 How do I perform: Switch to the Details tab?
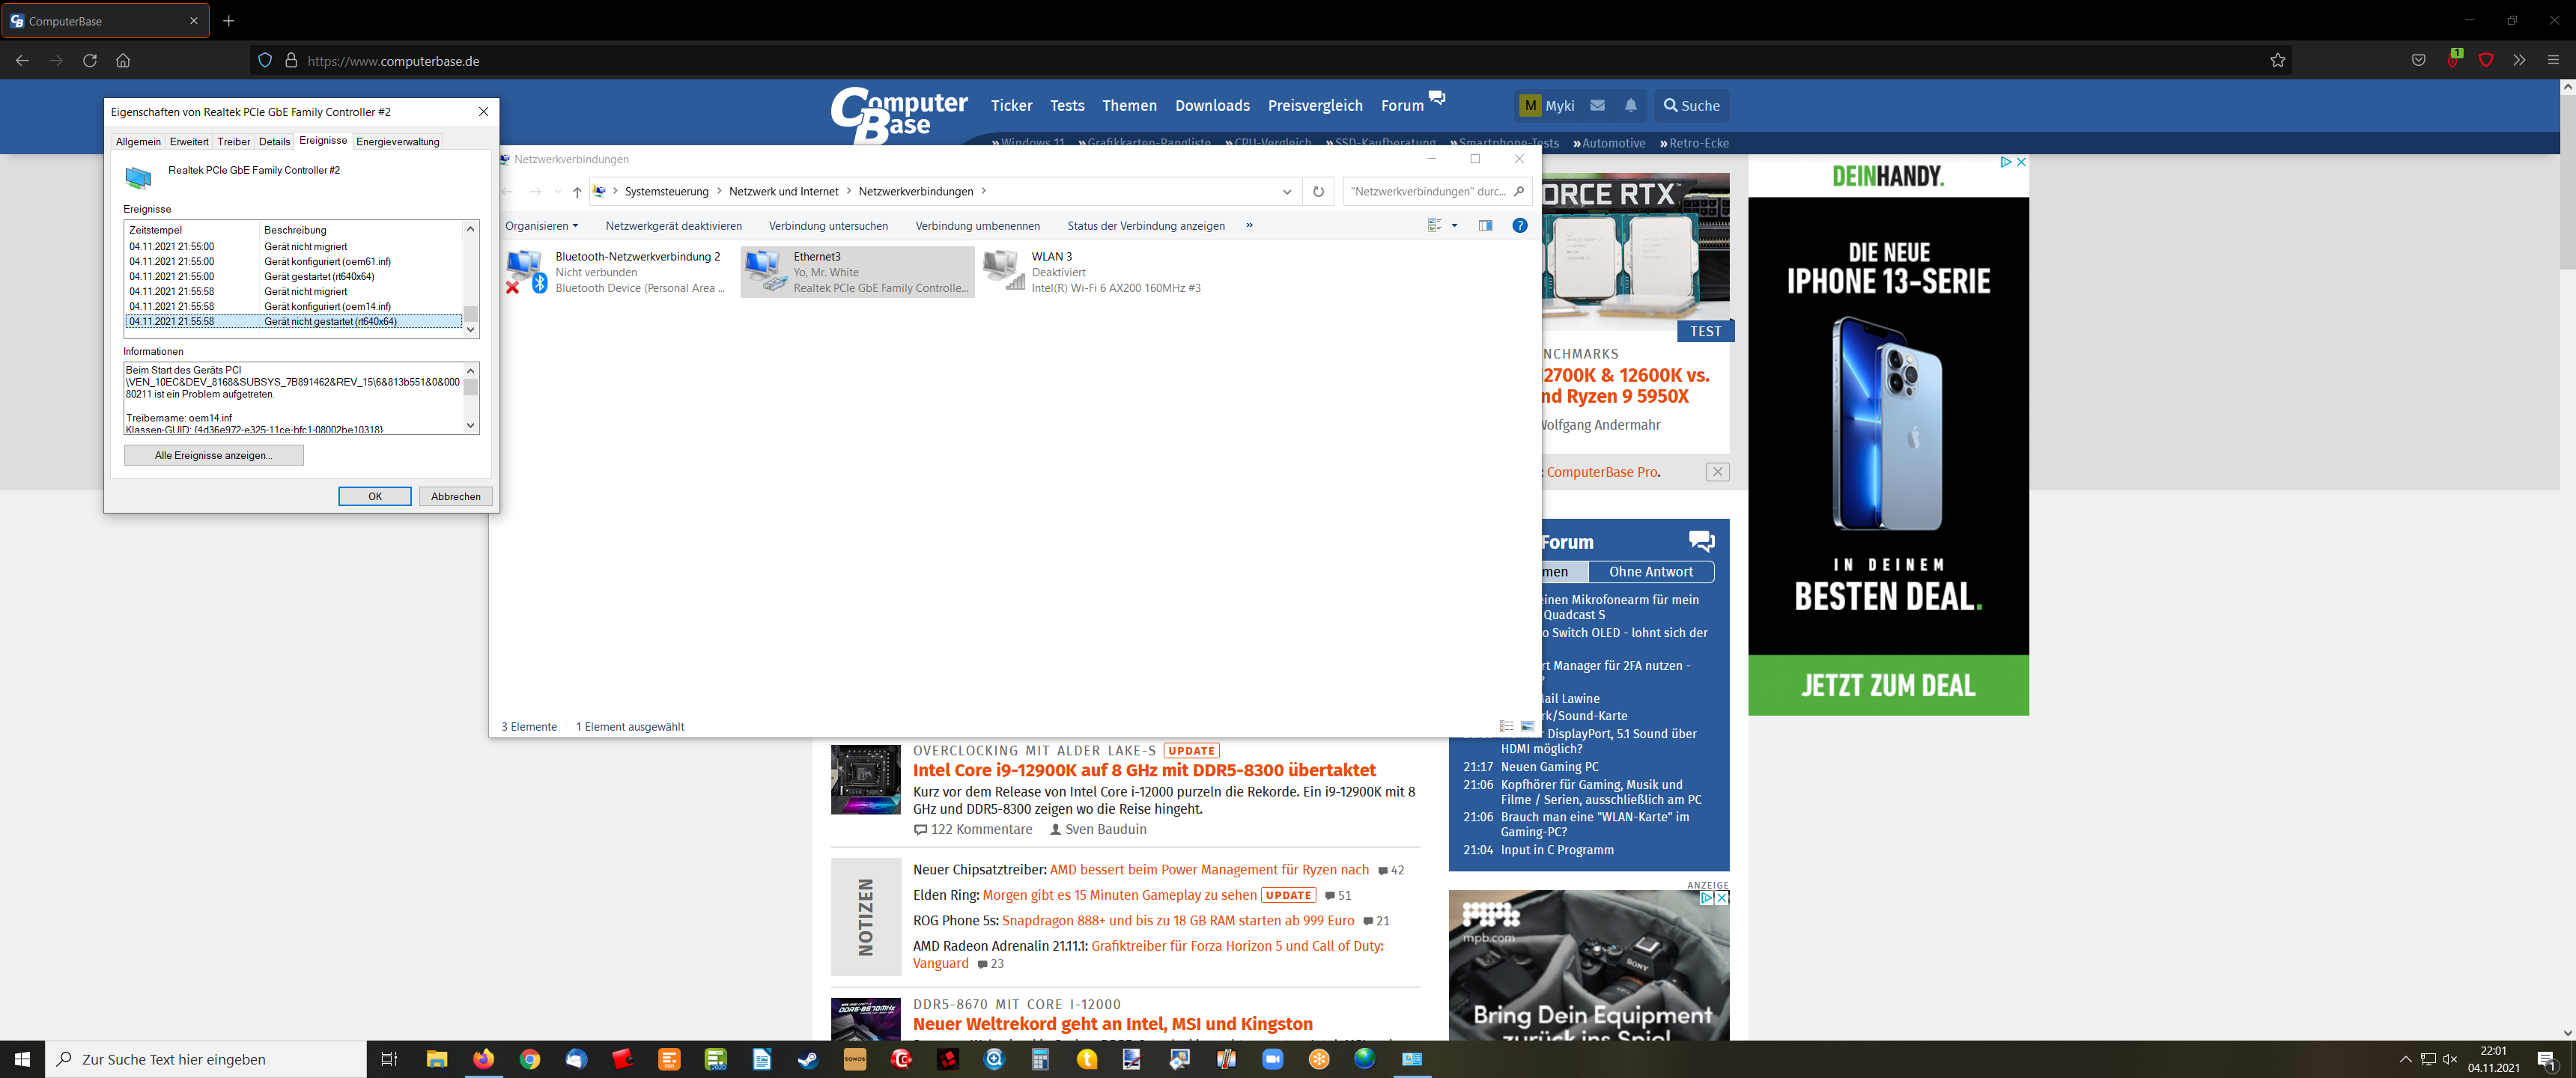(x=274, y=141)
